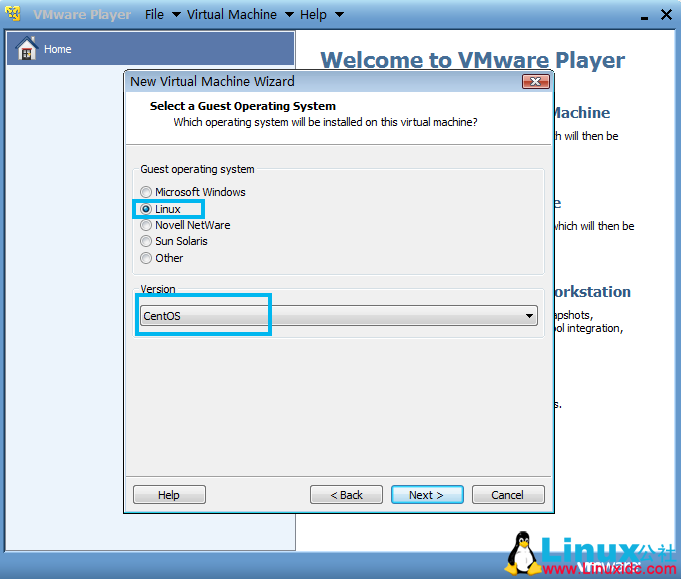Image resolution: width=681 pixels, height=579 pixels.
Task: Close the New Virtual Machine Wizard dialog
Action: pos(536,82)
